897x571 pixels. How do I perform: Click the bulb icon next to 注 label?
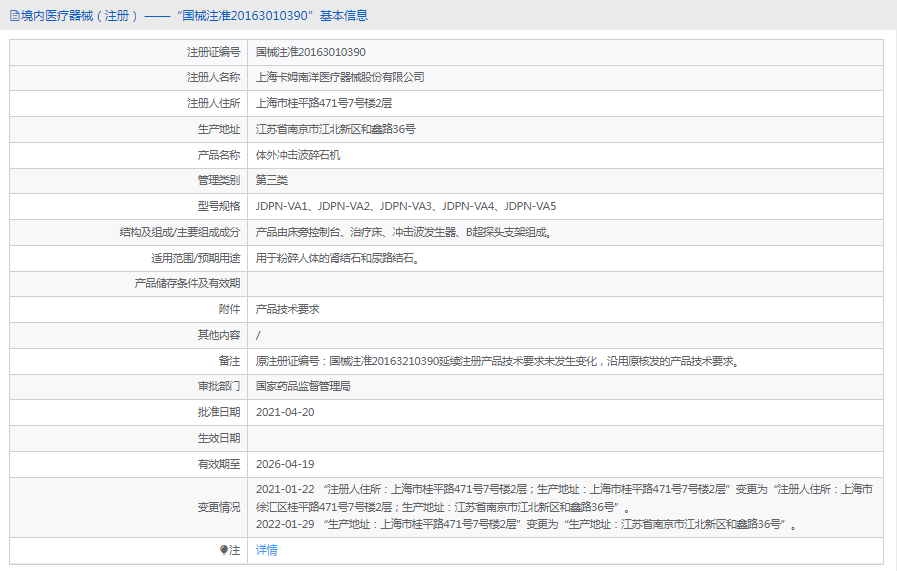(224, 550)
